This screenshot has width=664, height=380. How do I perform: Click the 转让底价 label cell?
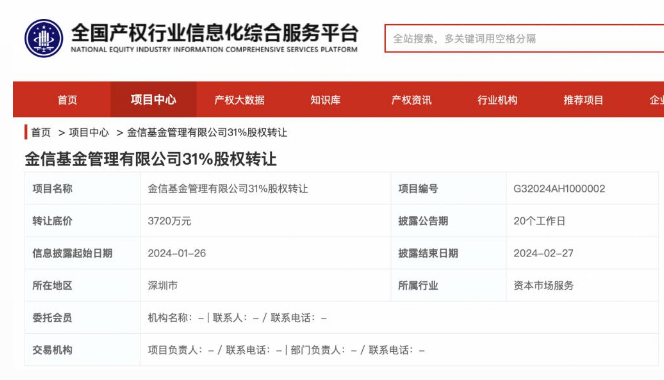(x=83, y=221)
